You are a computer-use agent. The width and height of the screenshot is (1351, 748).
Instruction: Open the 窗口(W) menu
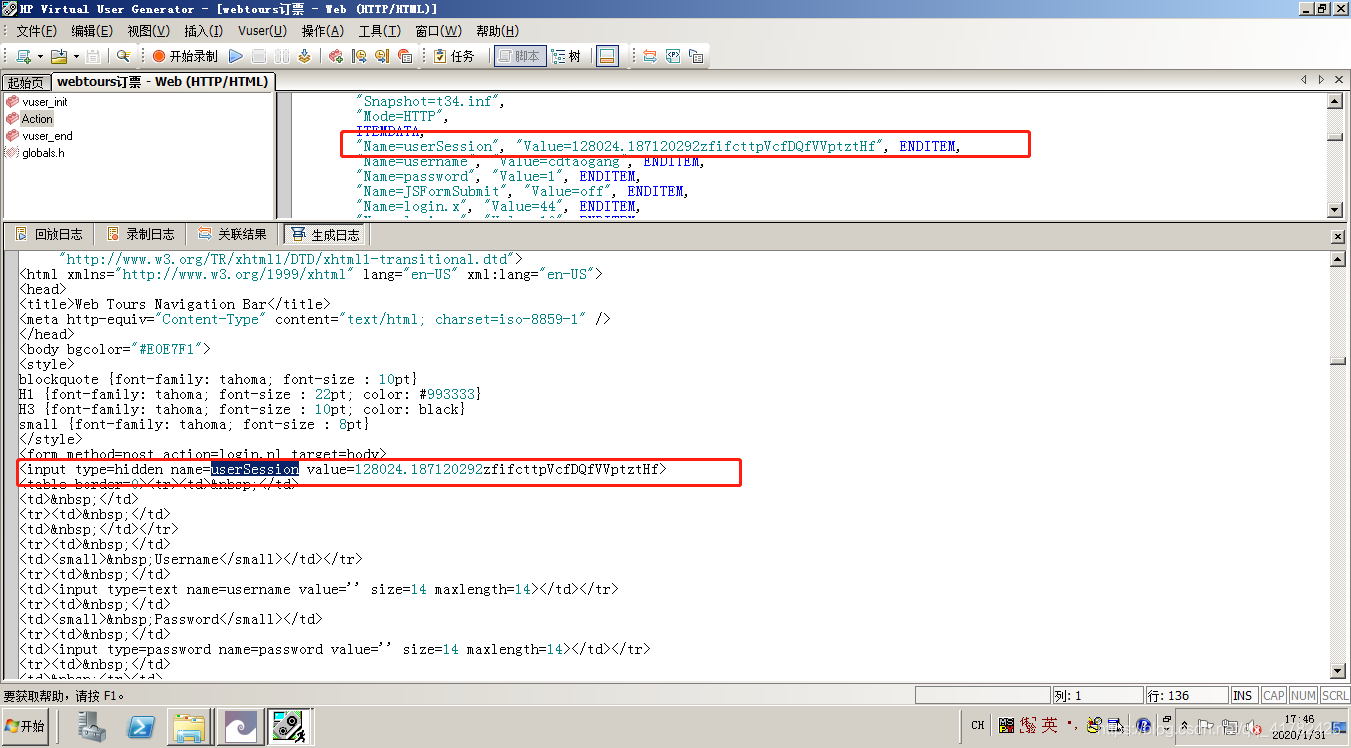click(x=438, y=31)
